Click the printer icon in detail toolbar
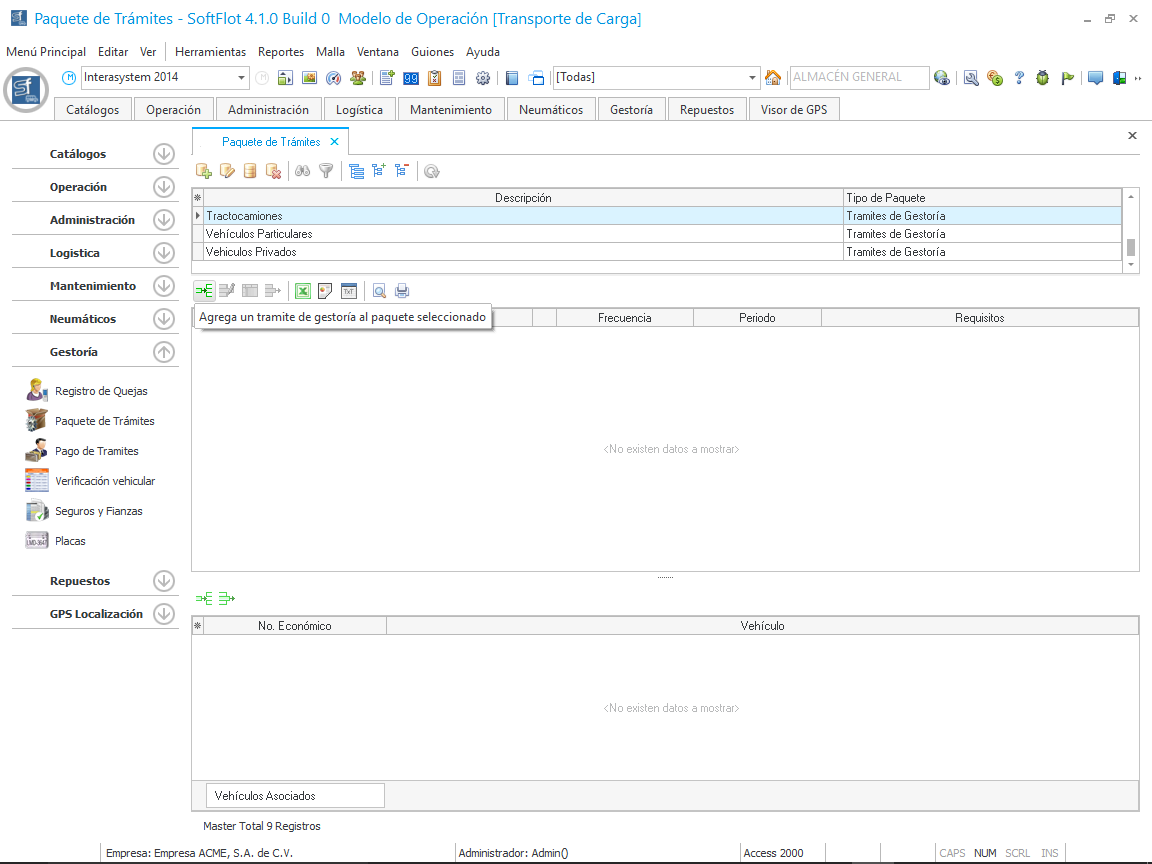 402,291
